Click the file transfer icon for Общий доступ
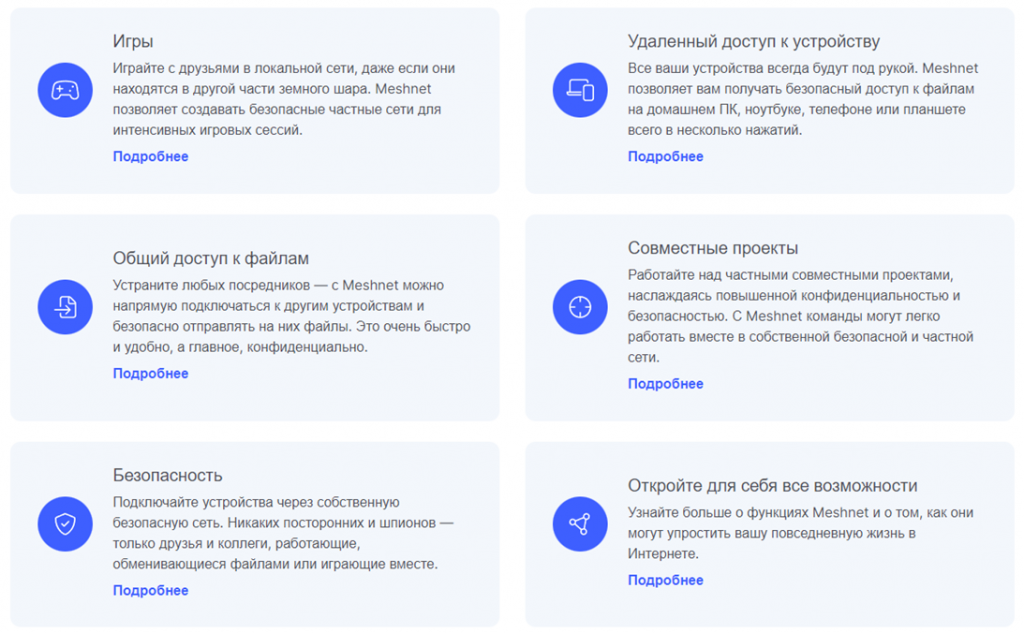Viewport: 1024px width, 633px height. point(65,307)
